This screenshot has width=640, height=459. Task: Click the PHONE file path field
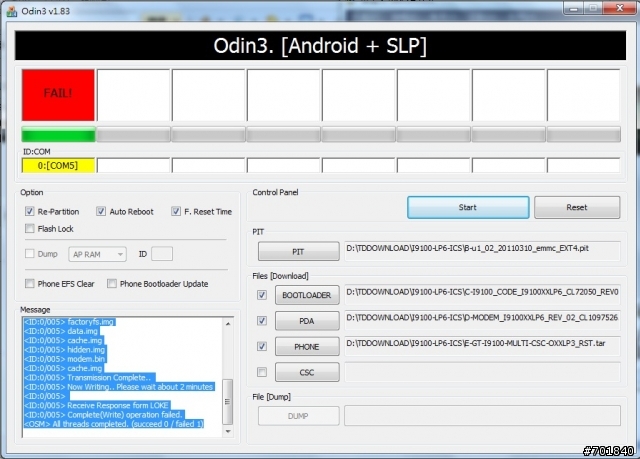pyautogui.click(x=482, y=346)
